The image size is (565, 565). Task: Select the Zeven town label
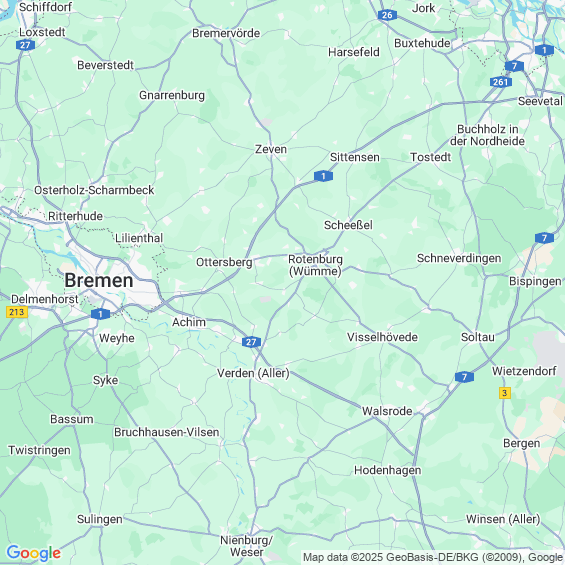pos(271,149)
